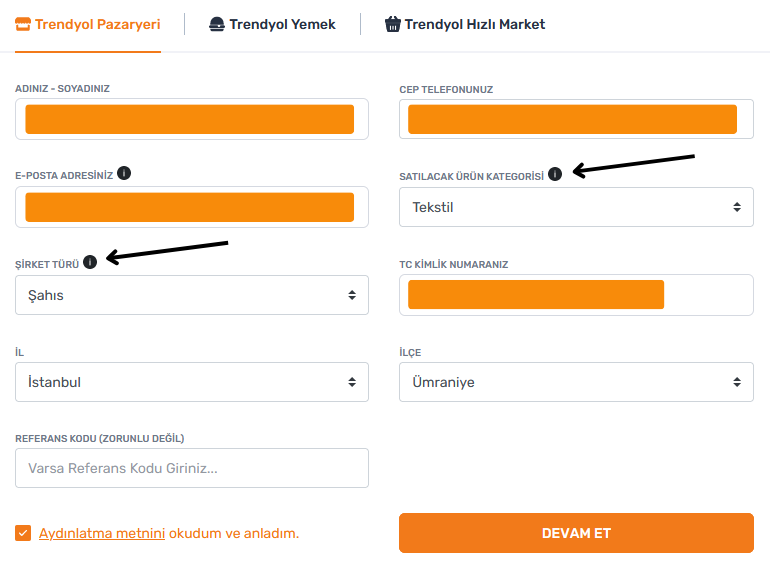Open the Satılacak Ürün Kategorisi dropdown showing Tekstil
The image size is (770, 568).
pos(576,207)
